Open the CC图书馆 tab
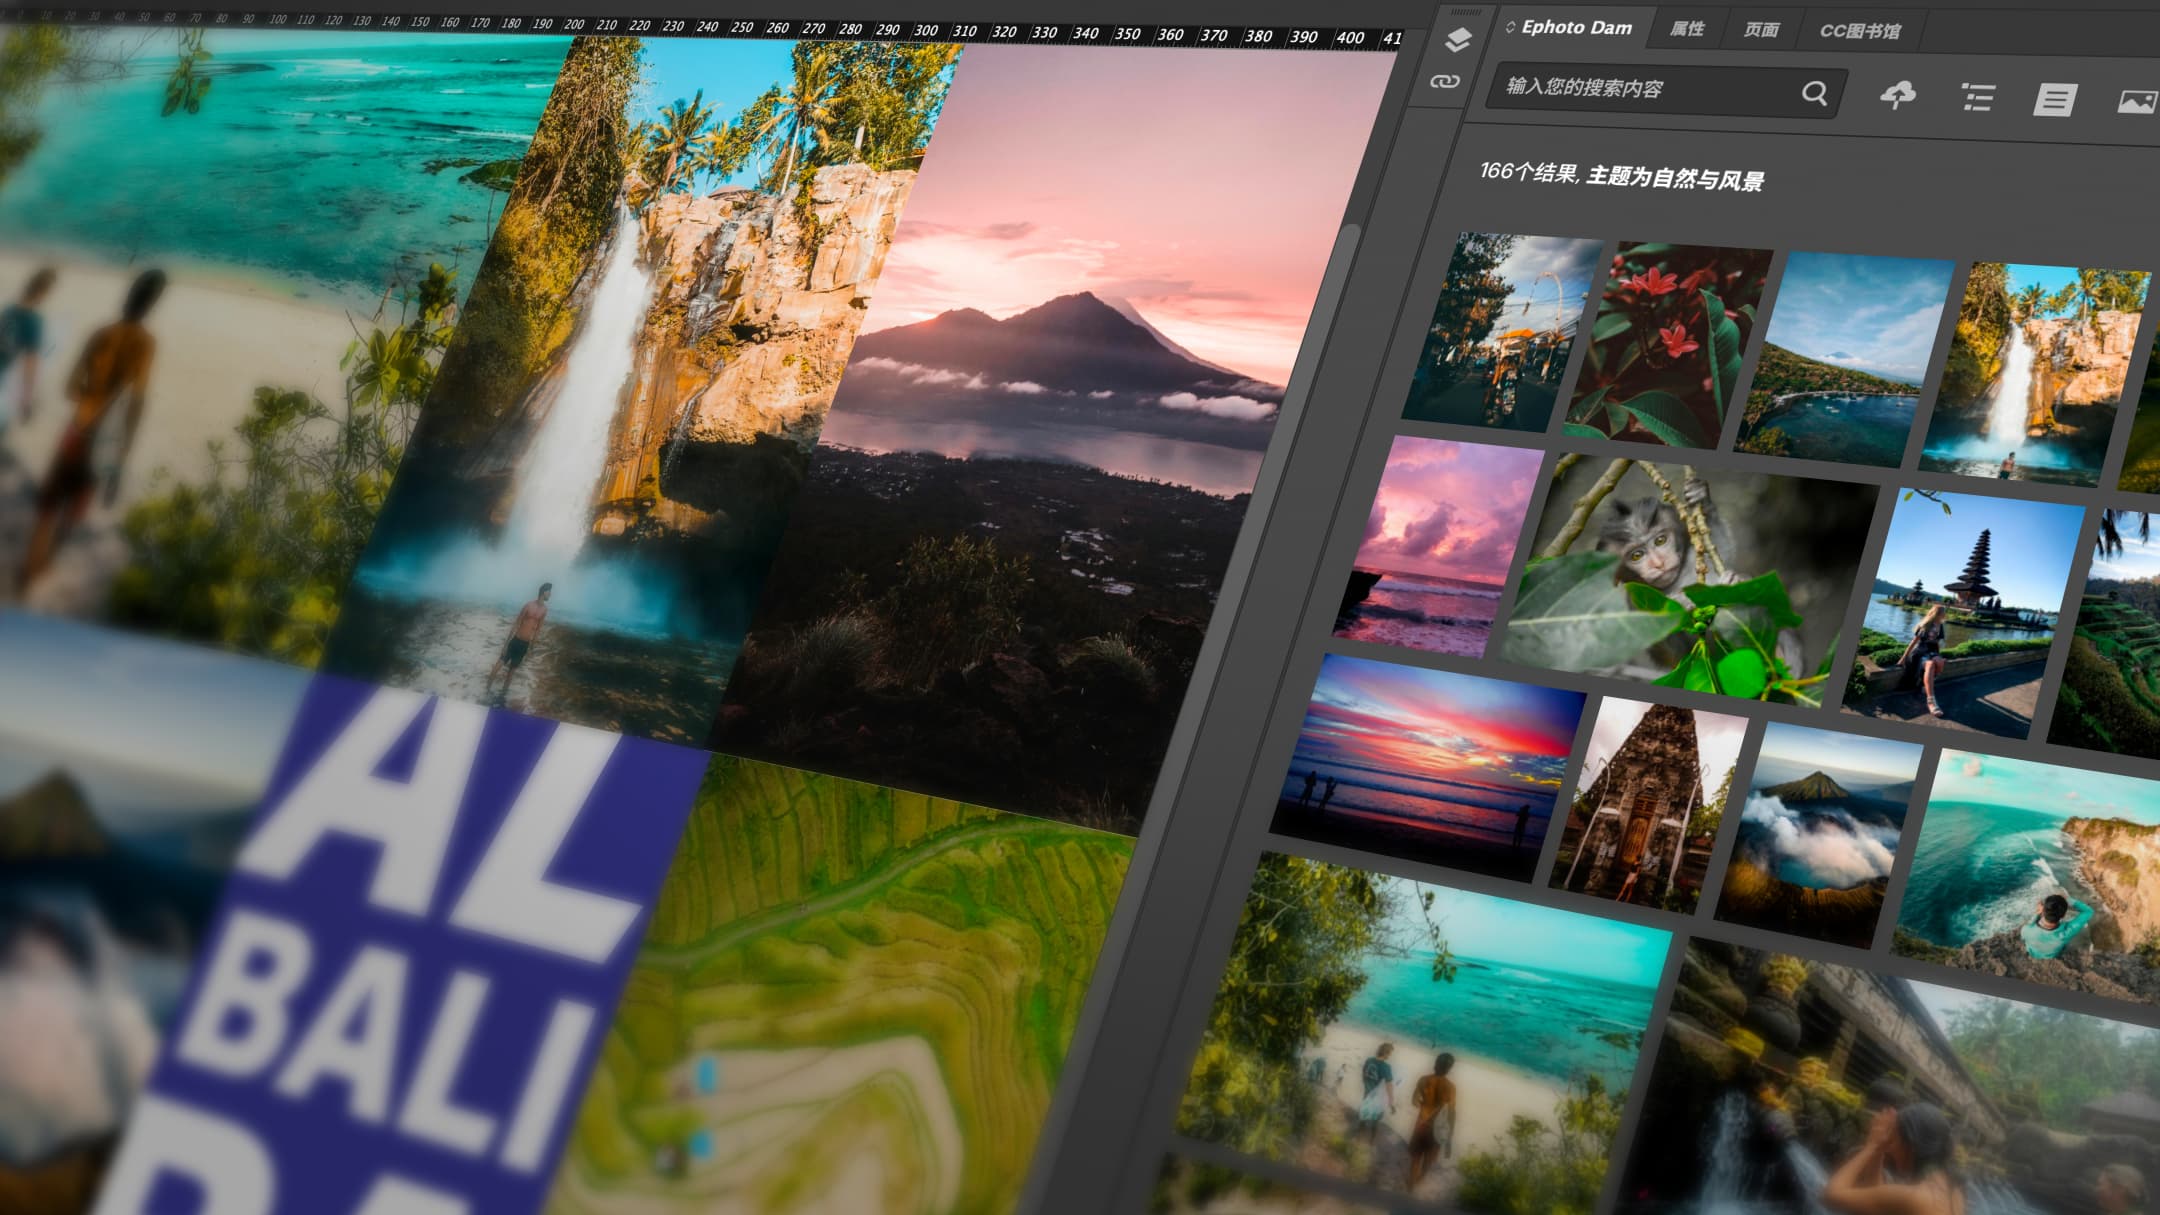Viewport: 2160px width, 1215px height. pos(1859,31)
